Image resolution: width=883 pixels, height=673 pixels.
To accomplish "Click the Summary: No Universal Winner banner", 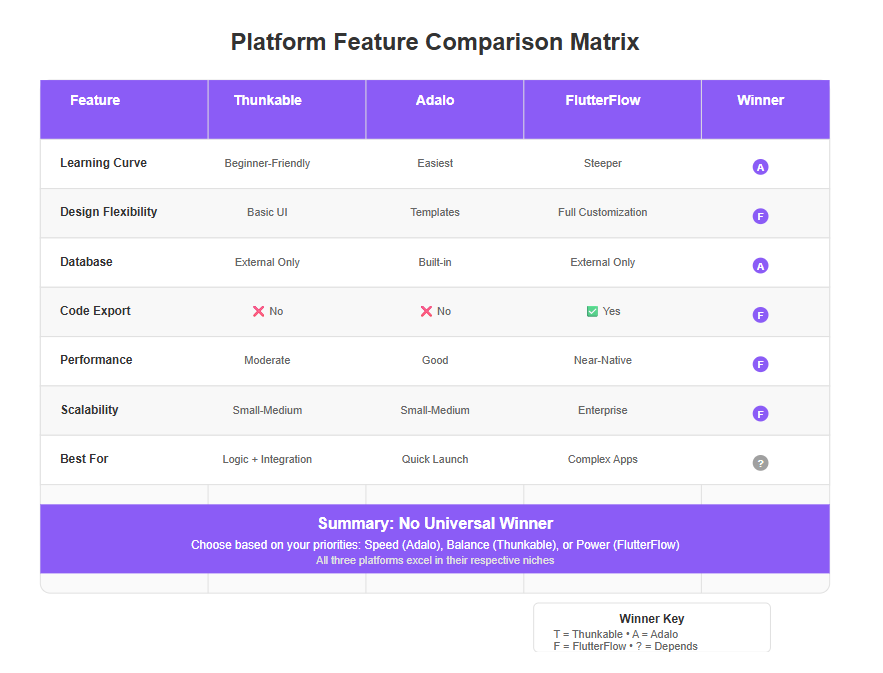I will [435, 539].
